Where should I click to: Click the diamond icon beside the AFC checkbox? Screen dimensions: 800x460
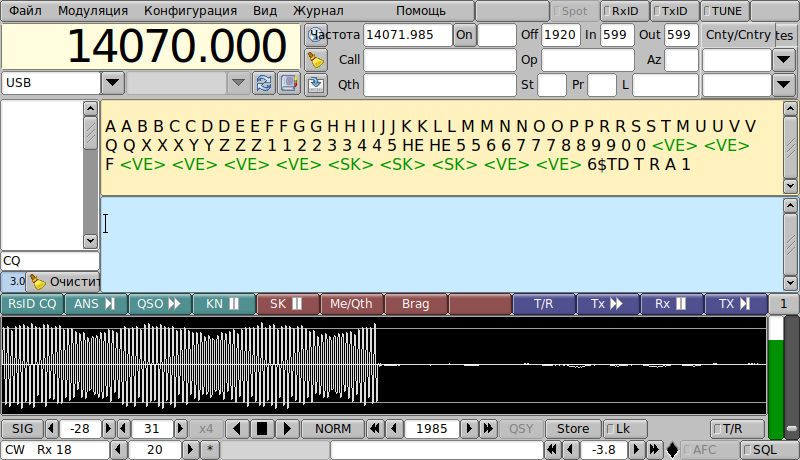672,450
